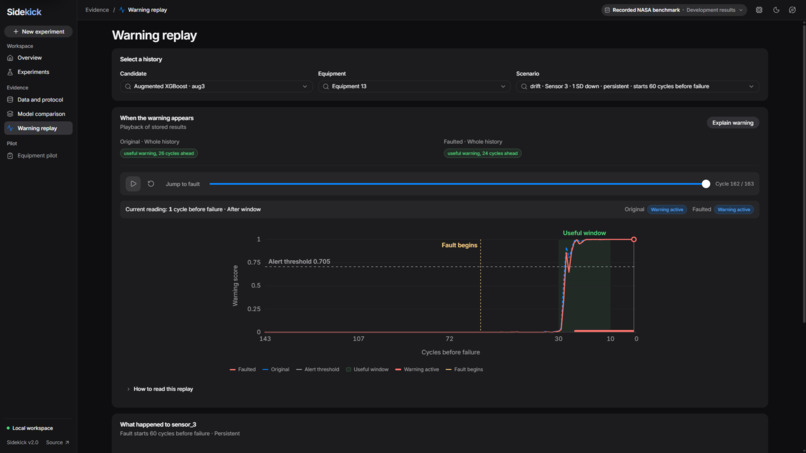Click the page vertical scrollbar
806x453 pixels.
pyautogui.click(x=803, y=172)
